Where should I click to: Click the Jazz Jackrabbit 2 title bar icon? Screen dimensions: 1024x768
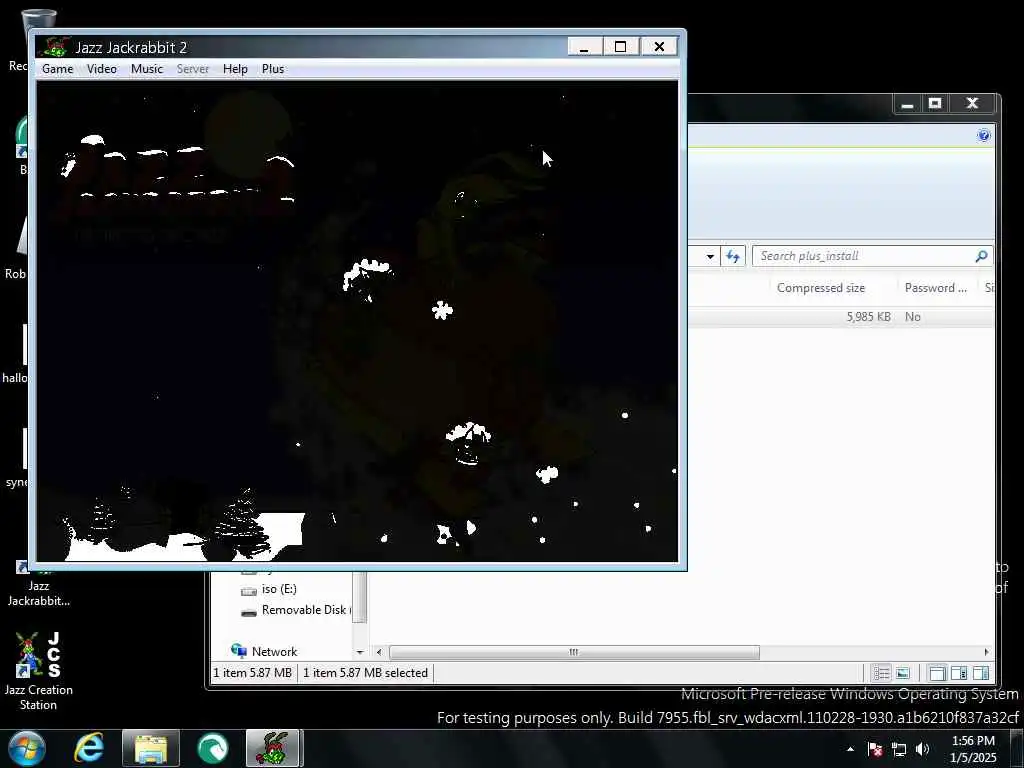click(55, 47)
